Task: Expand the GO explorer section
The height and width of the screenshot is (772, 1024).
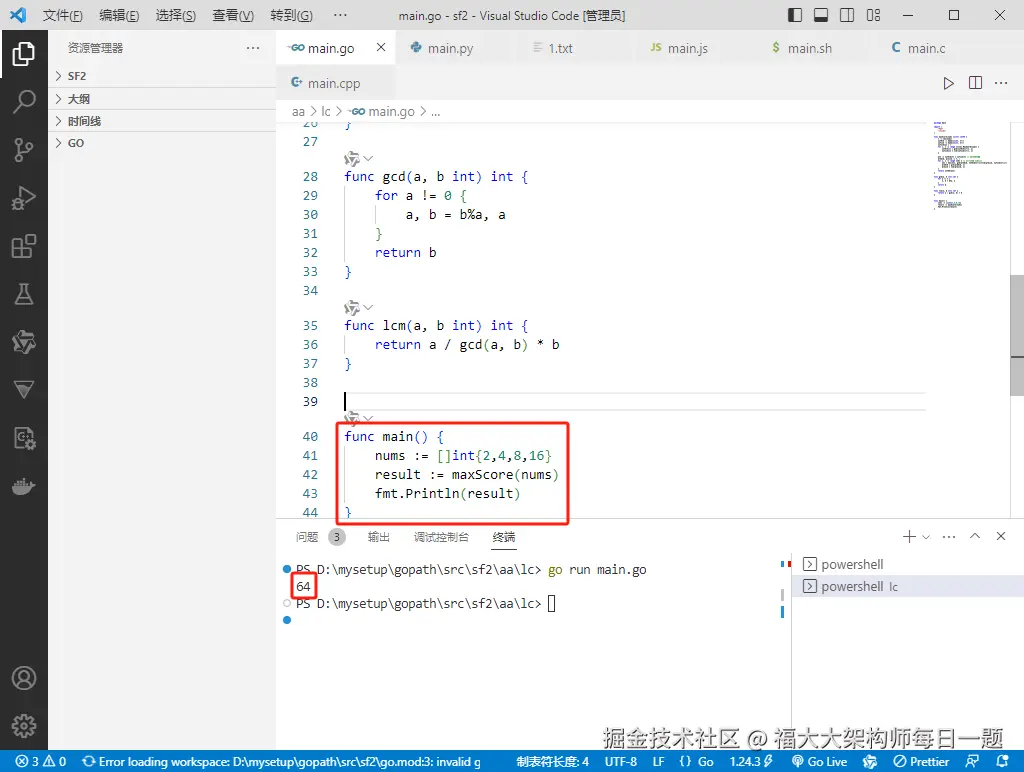Action: coord(162,143)
